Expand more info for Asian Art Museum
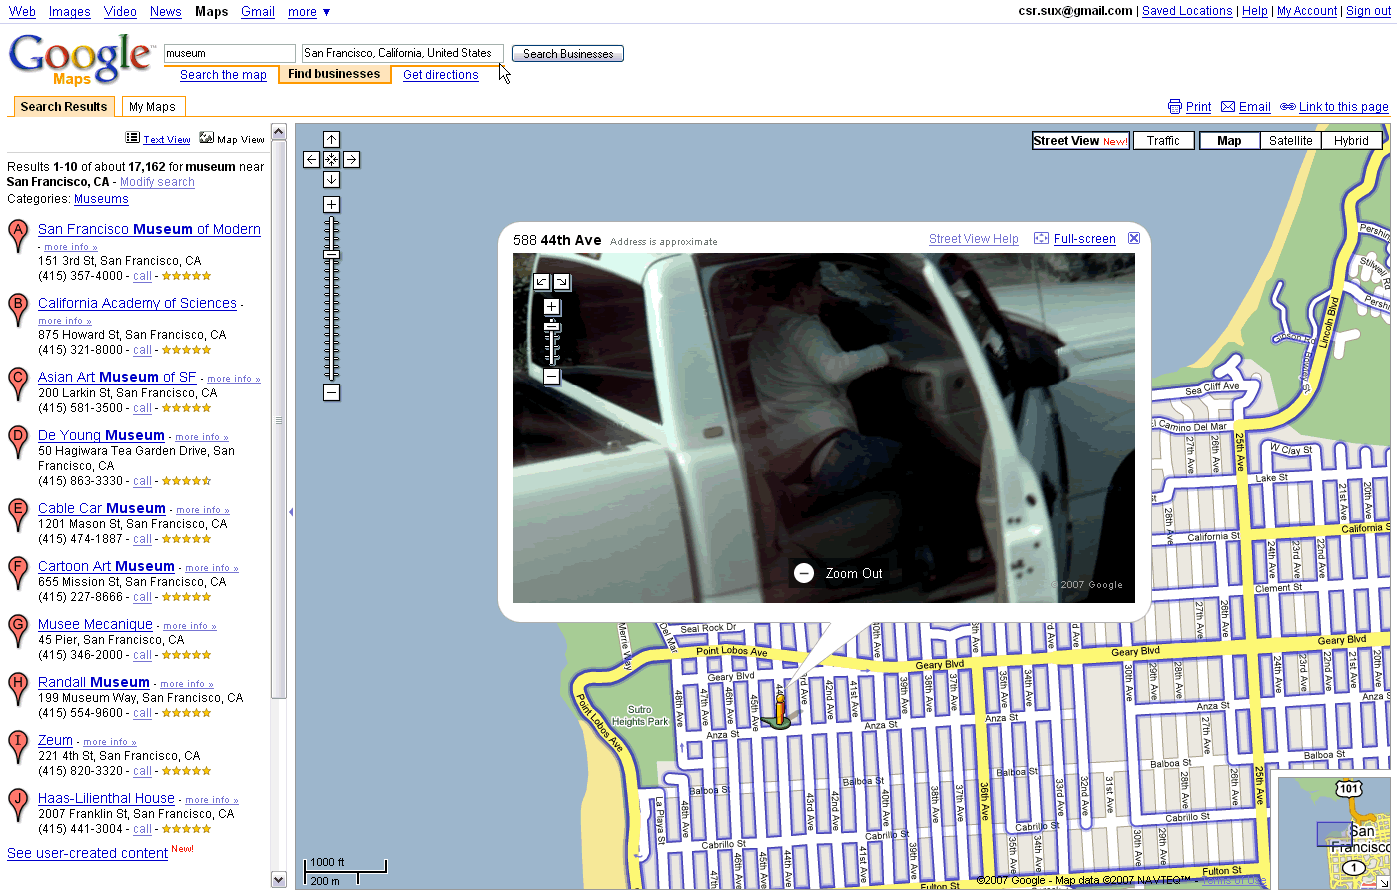 (x=234, y=379)
